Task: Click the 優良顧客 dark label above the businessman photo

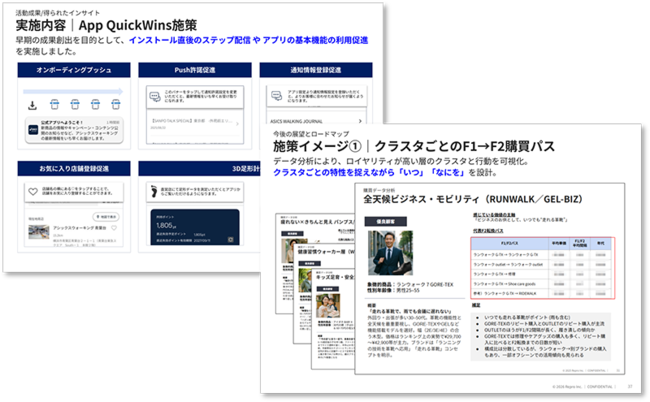Action: [386, 221]
